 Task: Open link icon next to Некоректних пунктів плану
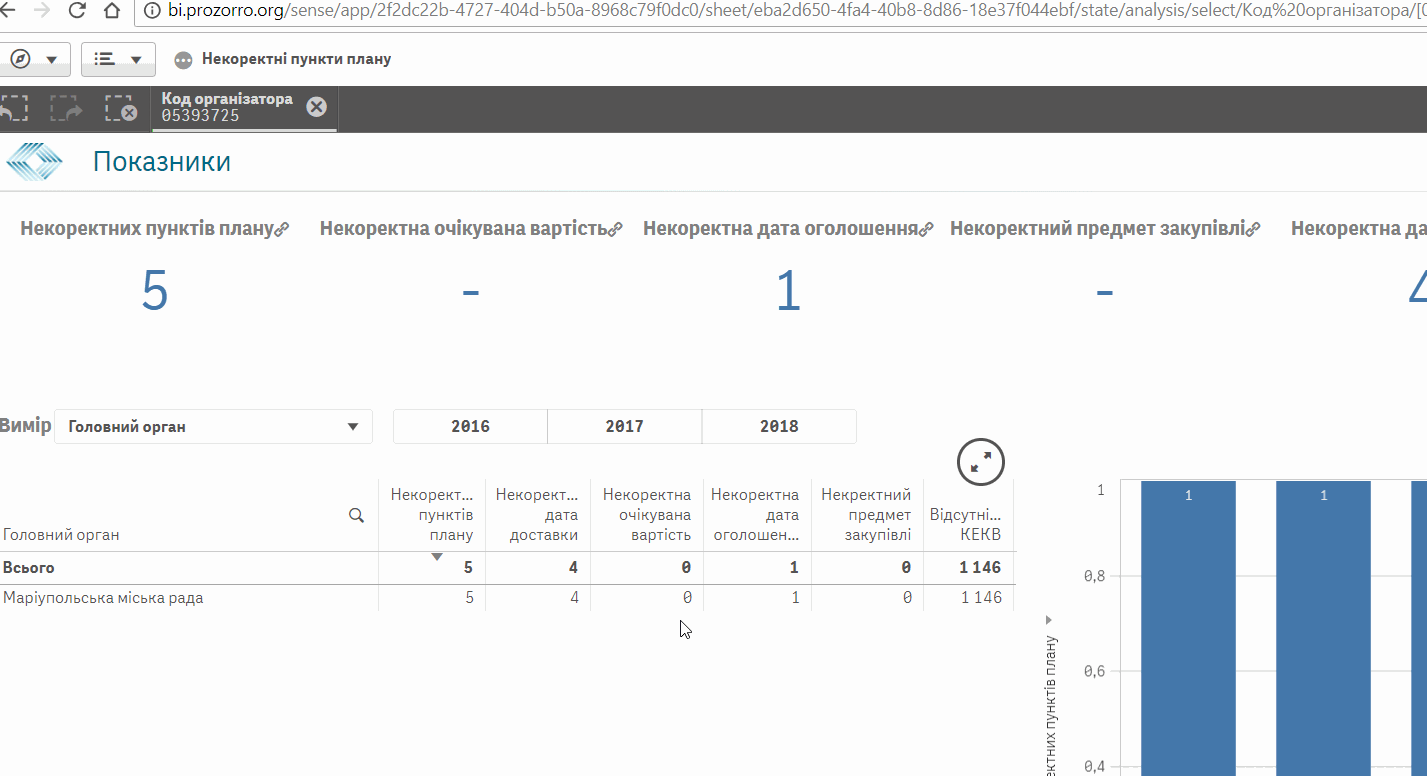[282, 229]
